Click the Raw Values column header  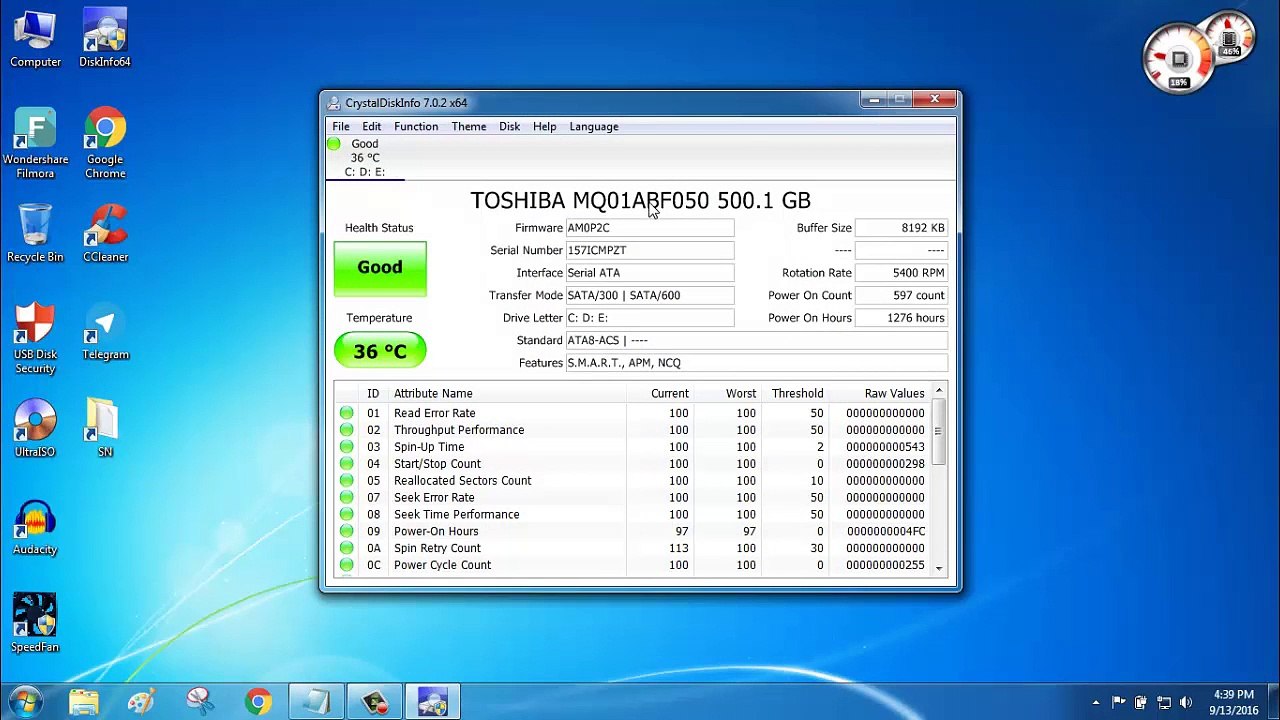pos(879,394)
